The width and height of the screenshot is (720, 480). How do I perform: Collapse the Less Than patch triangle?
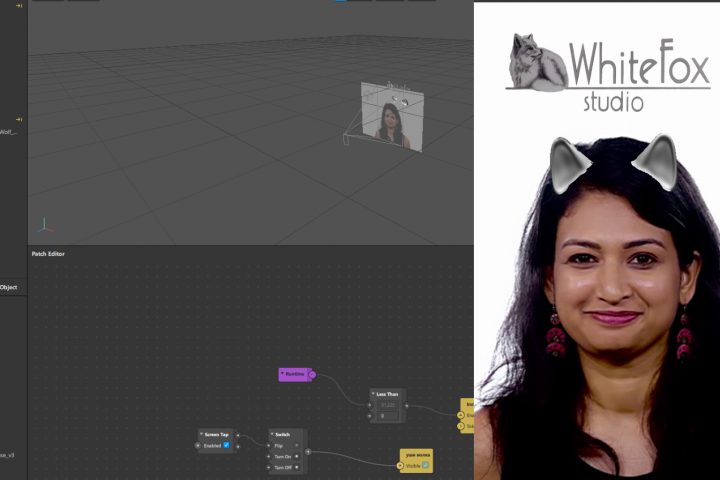(373, 394)
